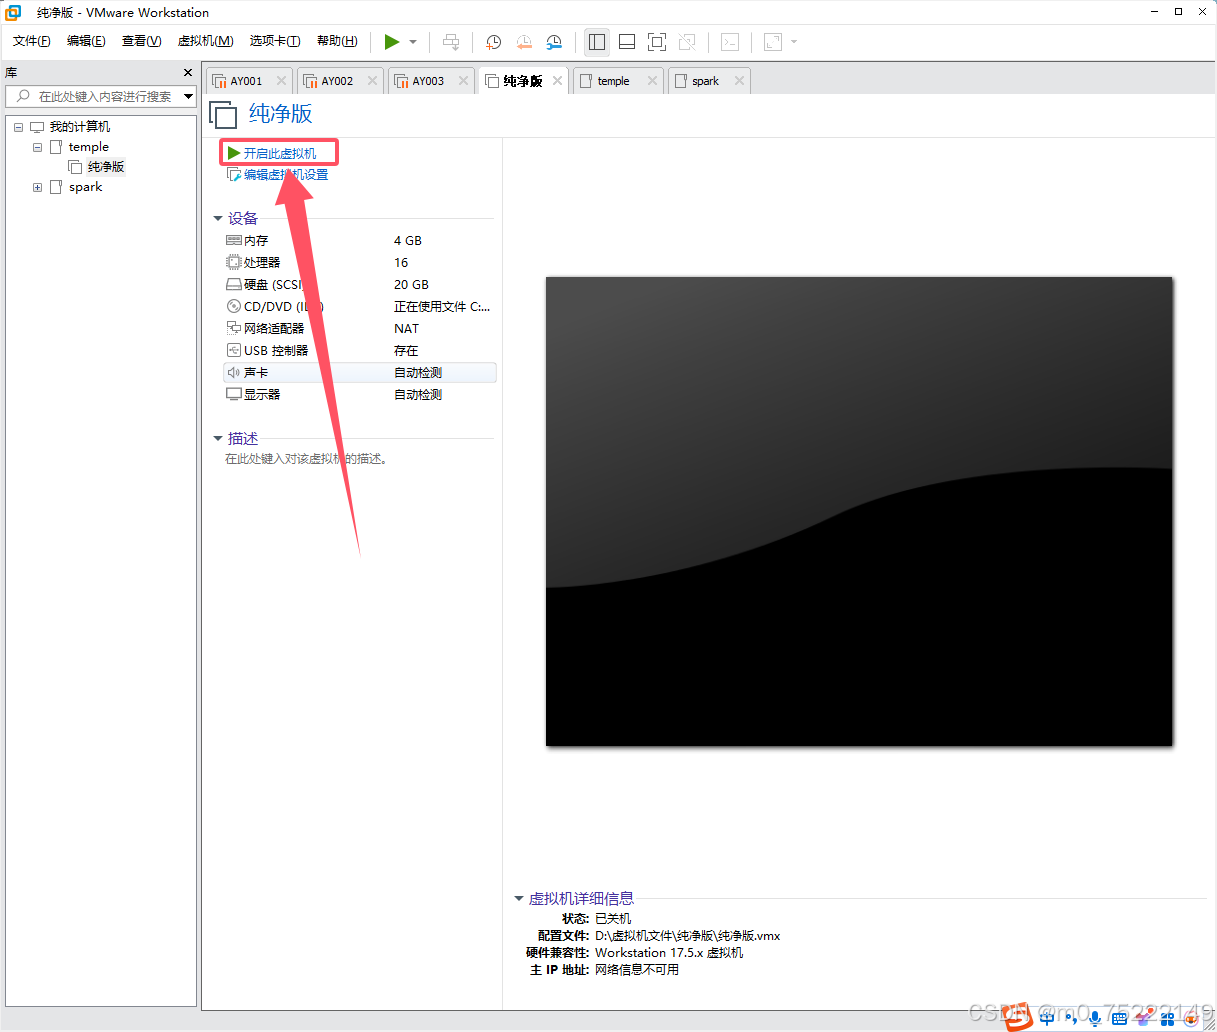Collapse the 设备 section
The image size is (1217, 1032).
point(218,218)
